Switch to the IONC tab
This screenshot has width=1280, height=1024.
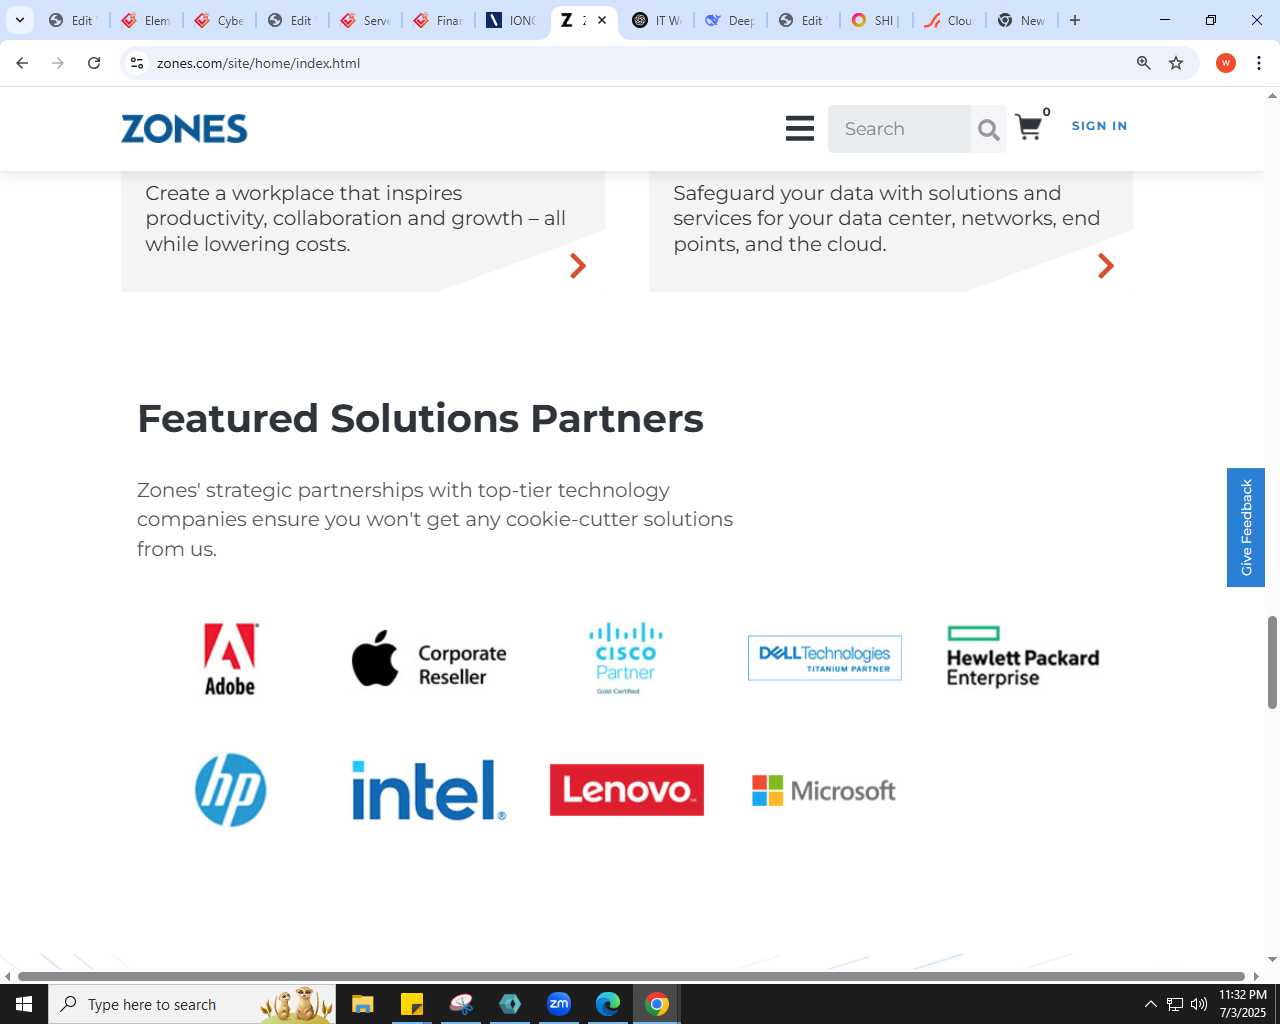click(x=512, y=20)
